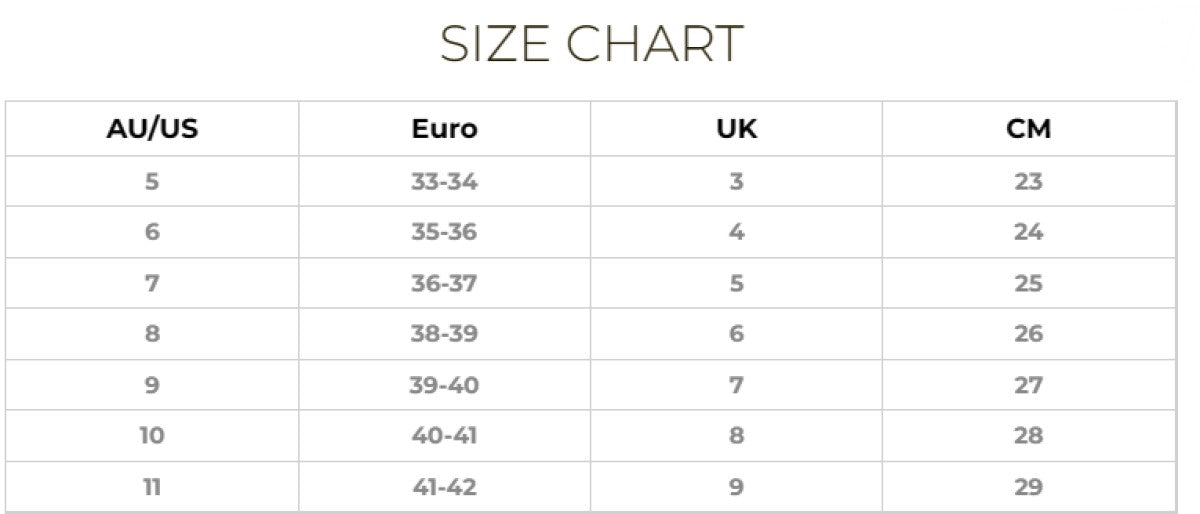Select Euro size 35-36 cell
Screen dimensions: 1200x514
click(x=444, y=232)
